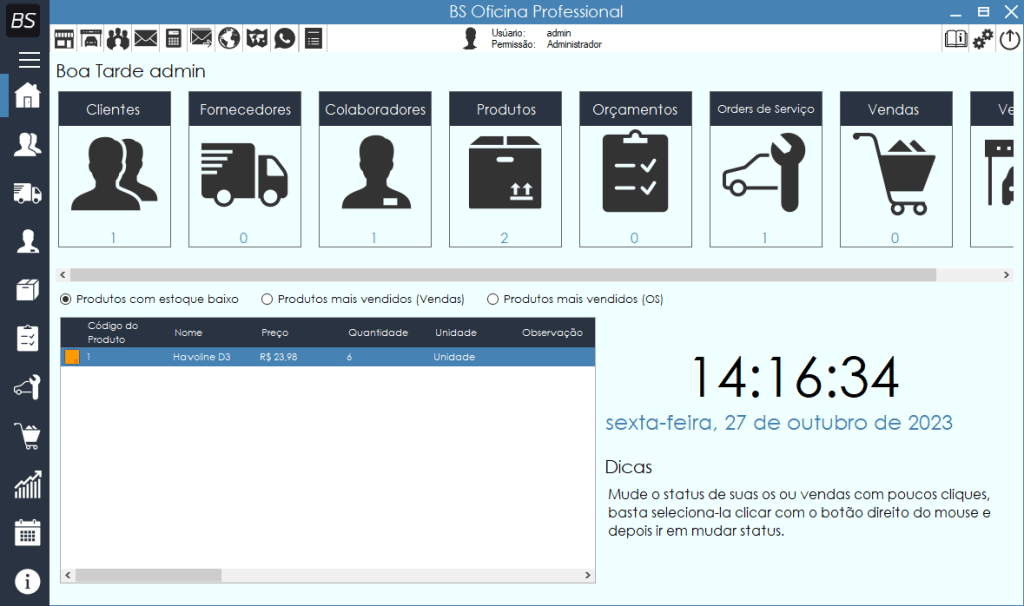Click the growth chart icon in sidebar

[x=27, y=485]
